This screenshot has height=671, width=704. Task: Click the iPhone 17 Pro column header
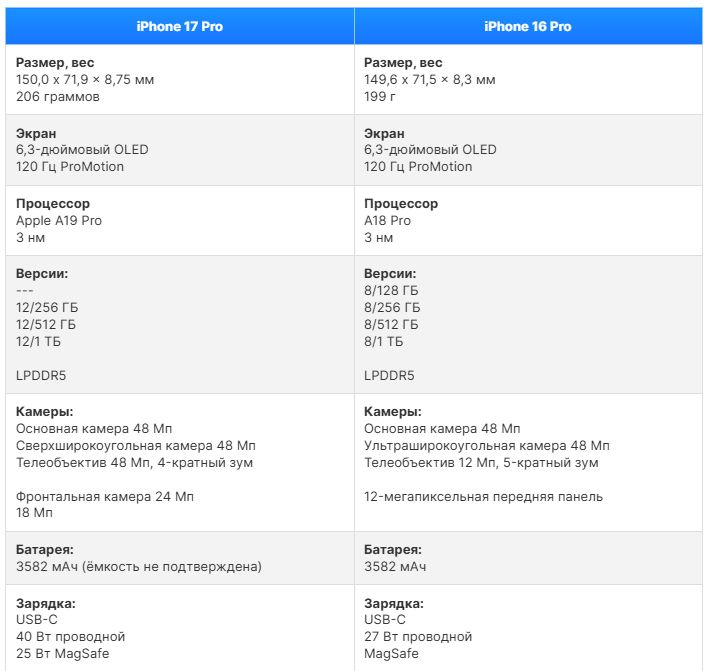[179, 26]
